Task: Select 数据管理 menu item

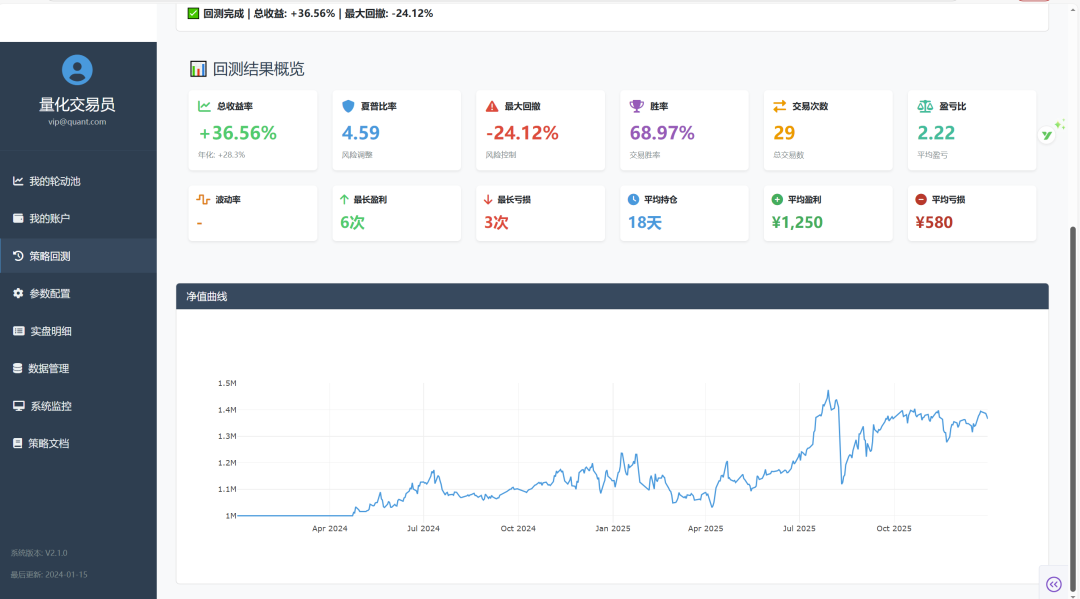Action: coord(48,369)
